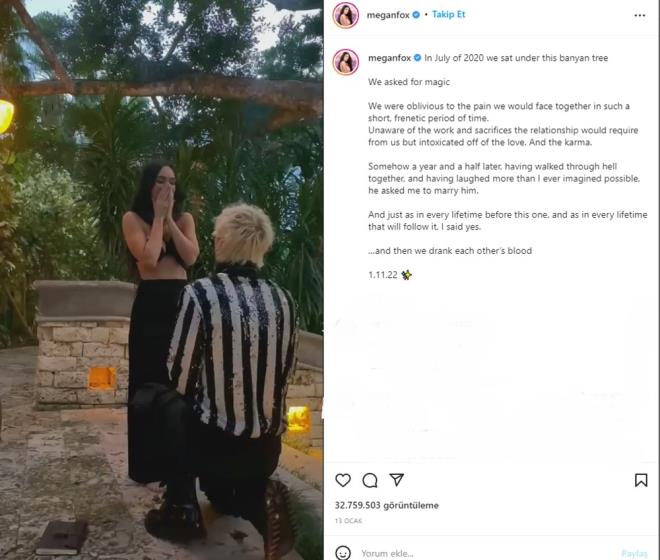This screenshot has height=560, width=660.
Task: Click the verified badge next to caption username
Action: click(x=417, y=58)
